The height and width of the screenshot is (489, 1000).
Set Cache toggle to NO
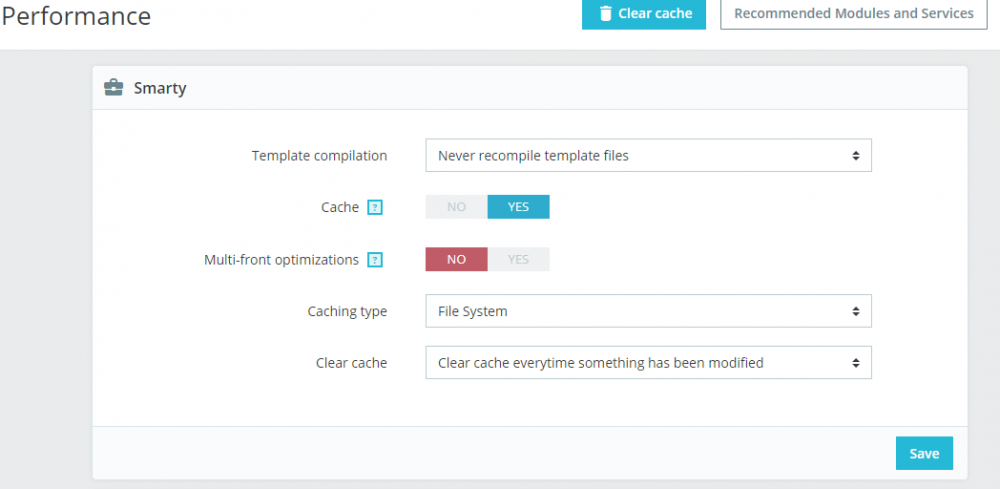[457, 207]
